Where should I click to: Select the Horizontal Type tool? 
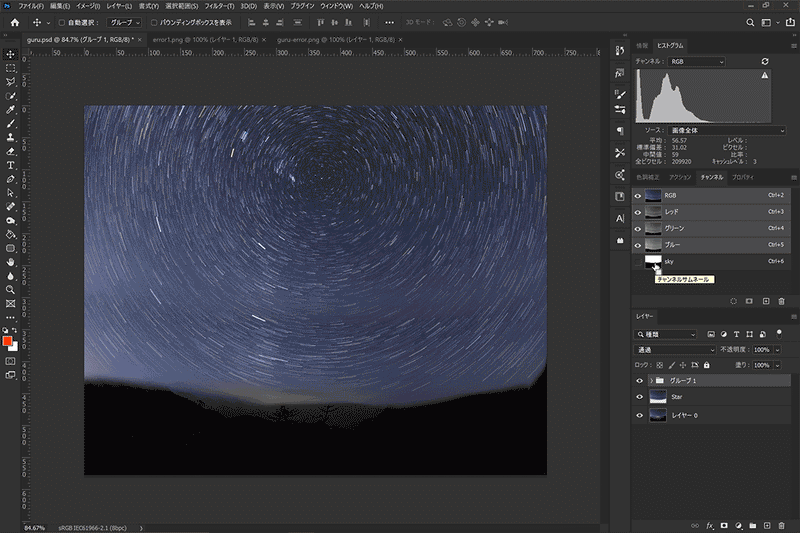click(10, 165)
